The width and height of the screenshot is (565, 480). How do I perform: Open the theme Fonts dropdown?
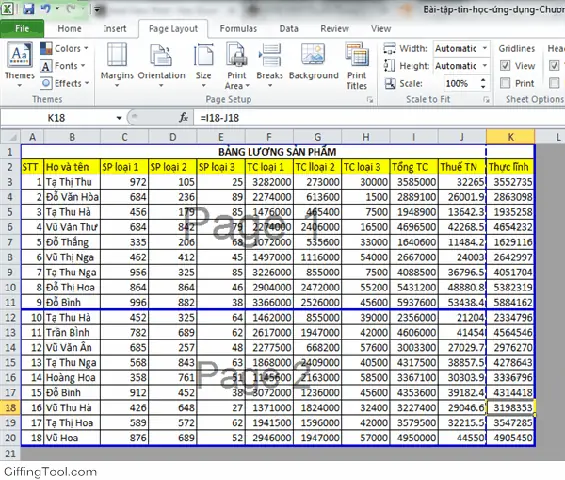(x=63, y=66)
